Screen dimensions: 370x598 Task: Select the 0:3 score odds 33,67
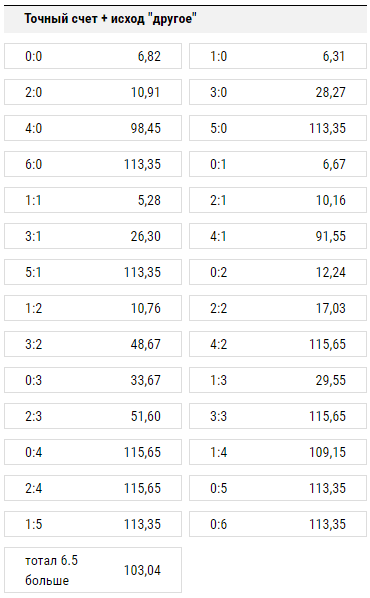click(x=93, y=380)
